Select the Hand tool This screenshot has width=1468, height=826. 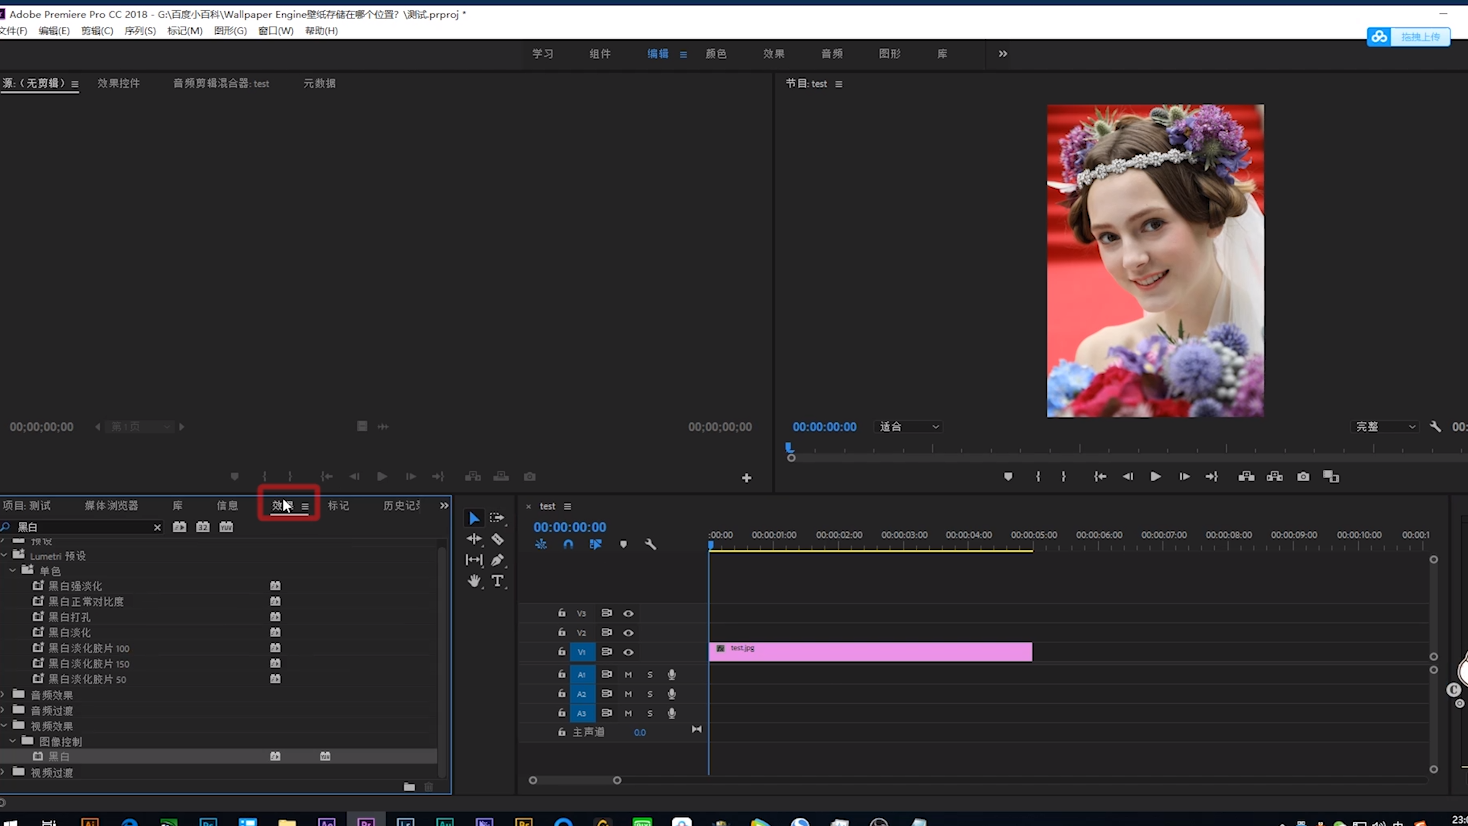click(x=474, y=581)
